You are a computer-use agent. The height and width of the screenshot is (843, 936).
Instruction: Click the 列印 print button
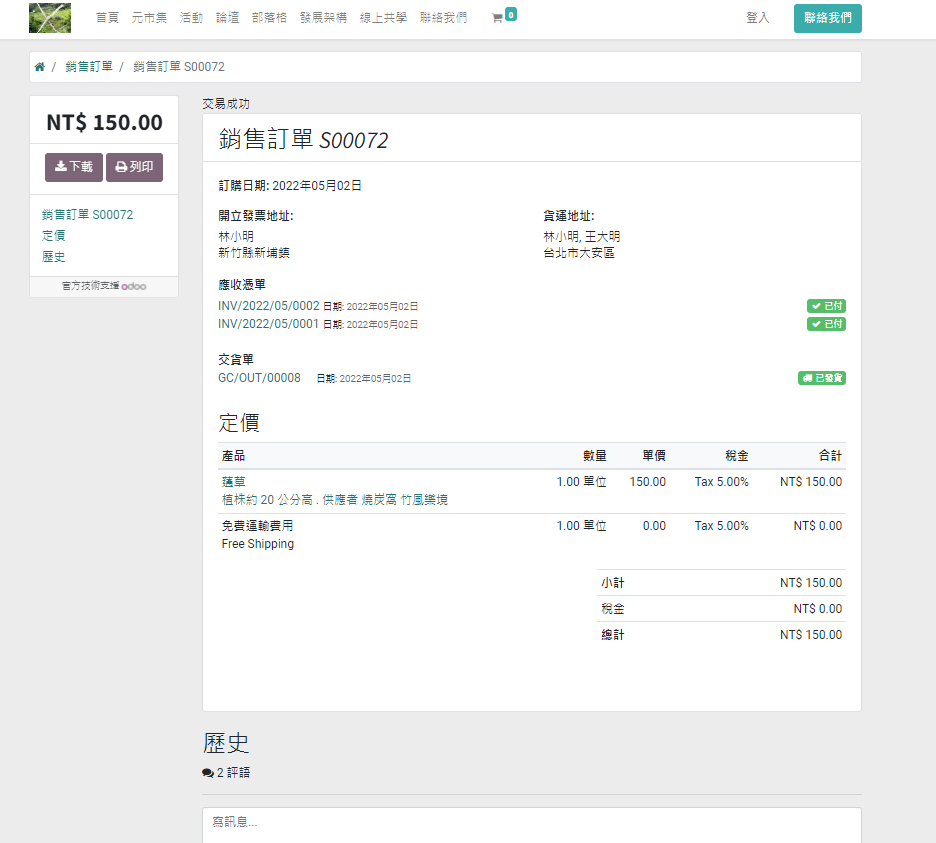(134, 167)
